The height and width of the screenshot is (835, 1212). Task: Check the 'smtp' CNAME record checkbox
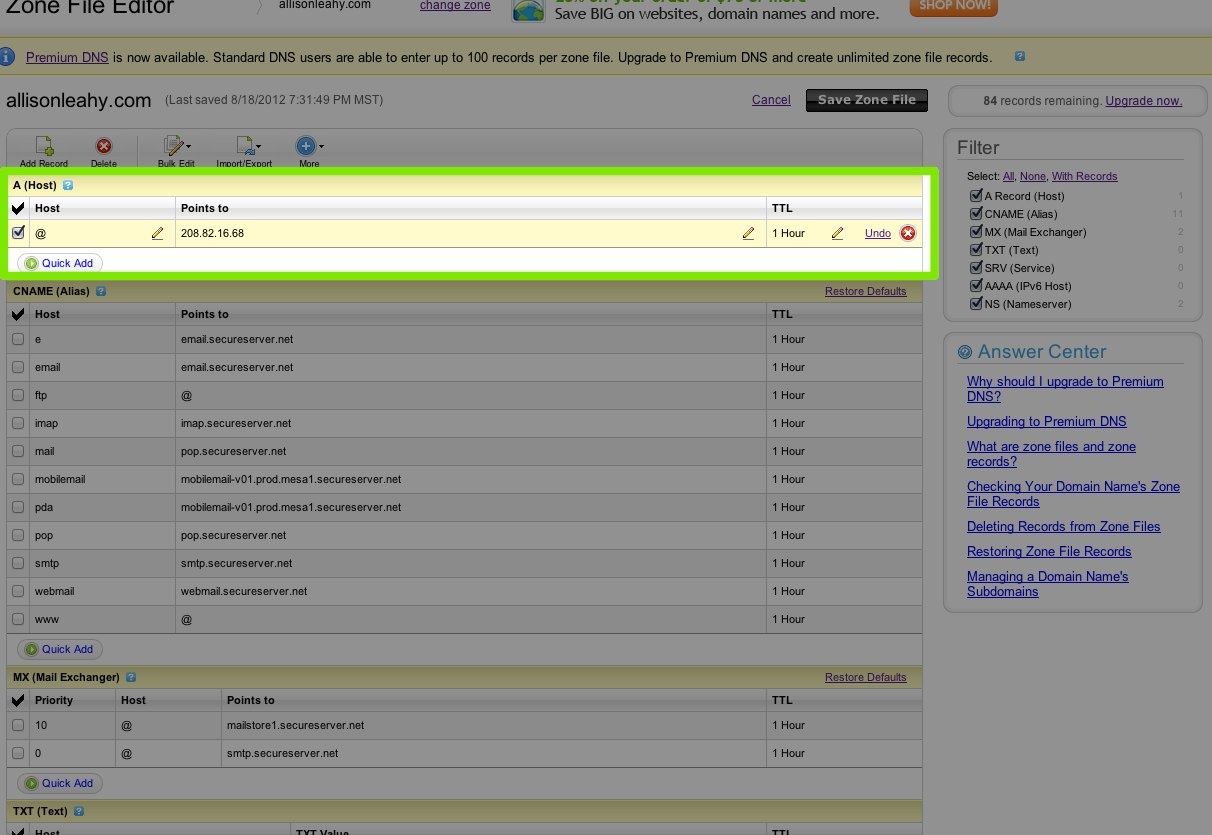coord(18,563)
